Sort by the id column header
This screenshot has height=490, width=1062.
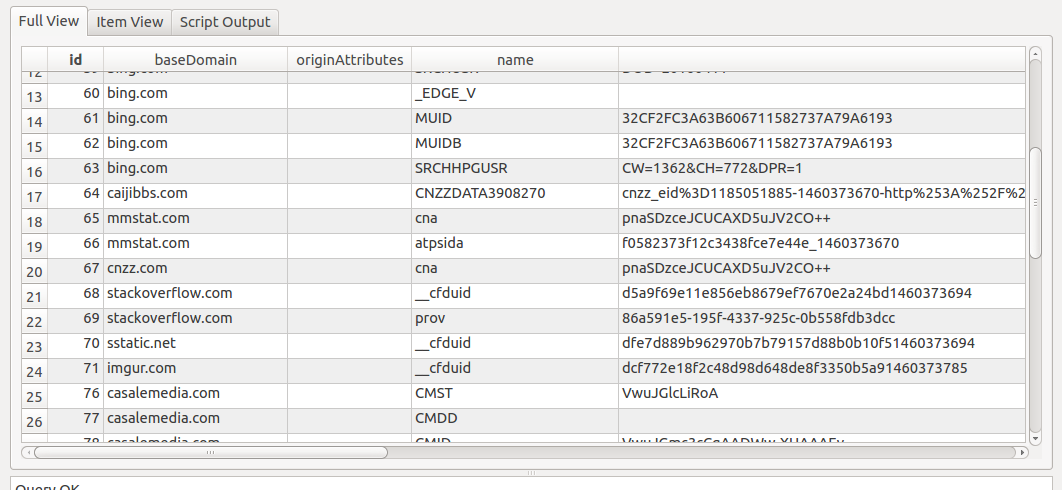[x=76, y=60]
